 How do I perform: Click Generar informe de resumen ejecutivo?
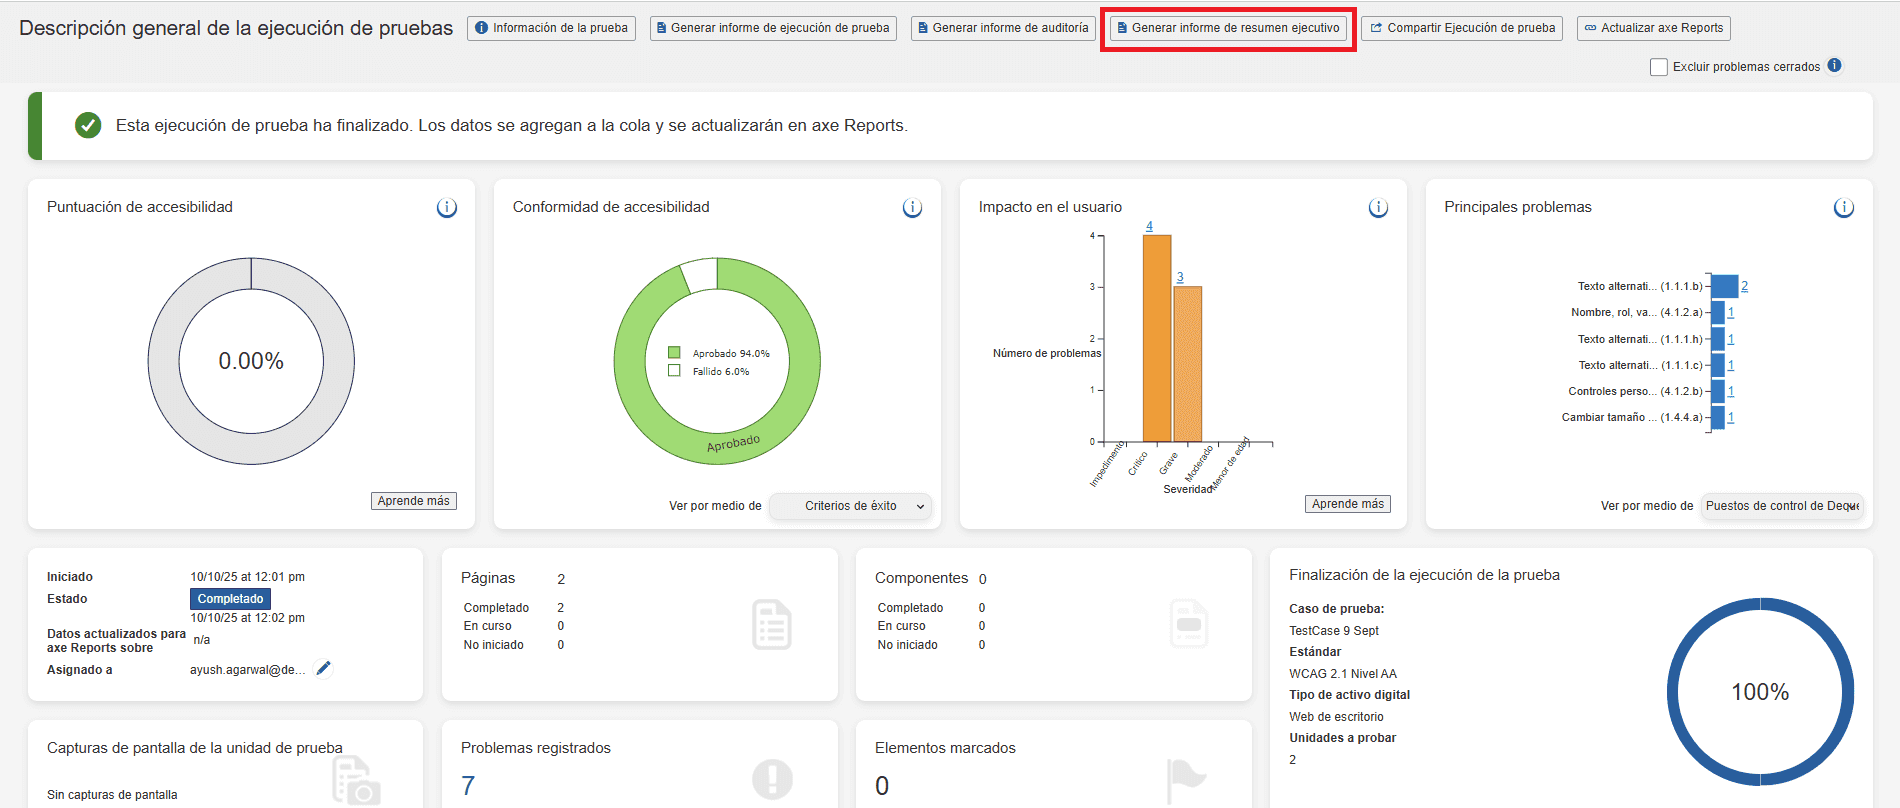(x=1228, y=28)
